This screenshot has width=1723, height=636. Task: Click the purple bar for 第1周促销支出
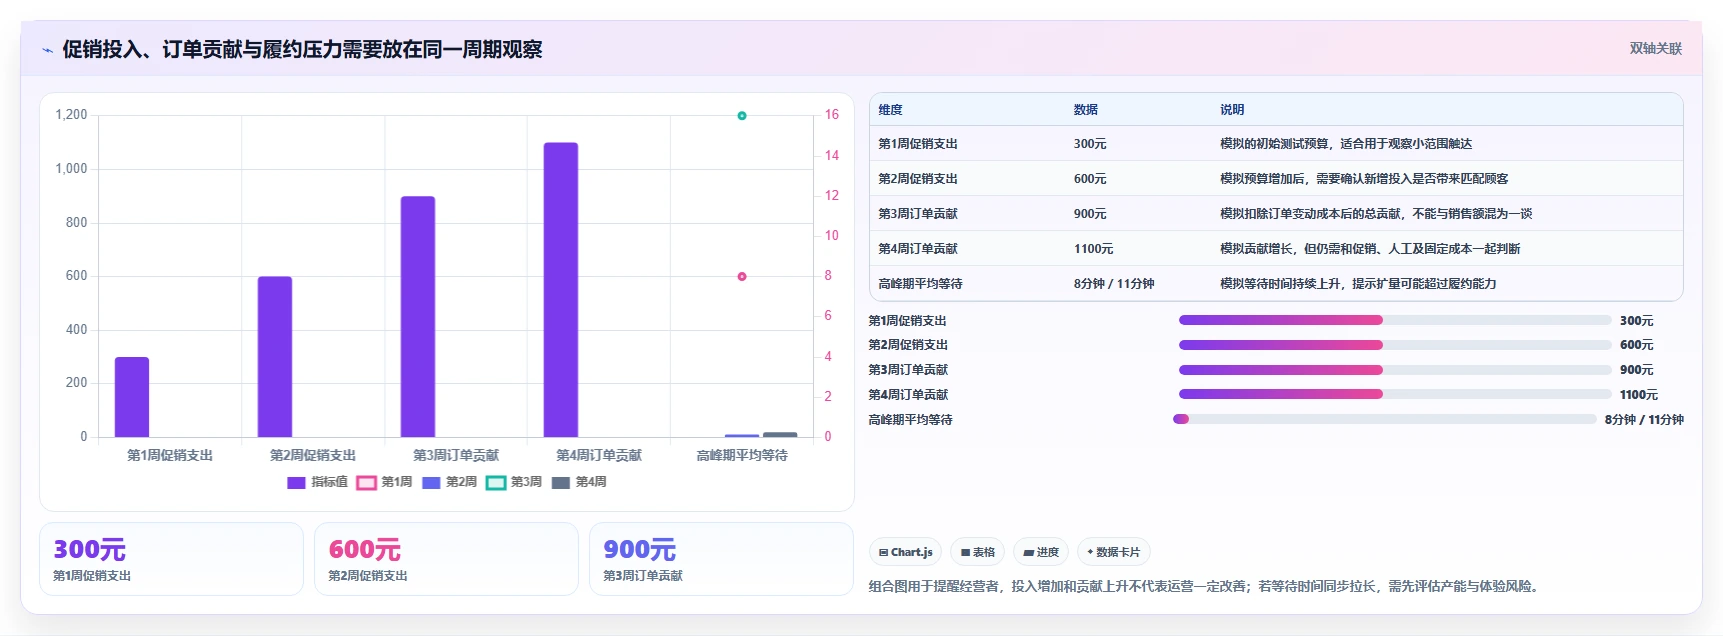click(132, 397)
